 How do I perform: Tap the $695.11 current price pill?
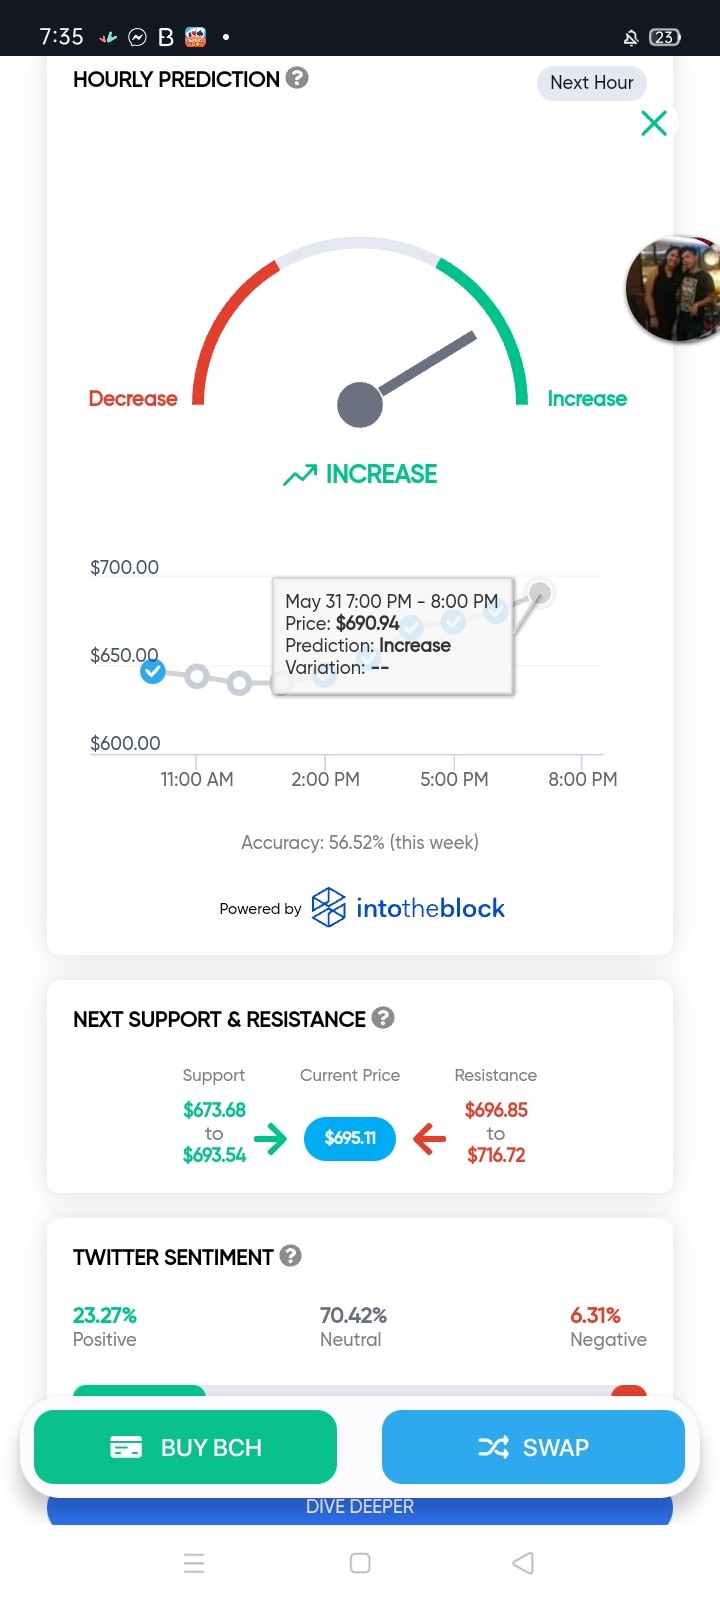350,1138
